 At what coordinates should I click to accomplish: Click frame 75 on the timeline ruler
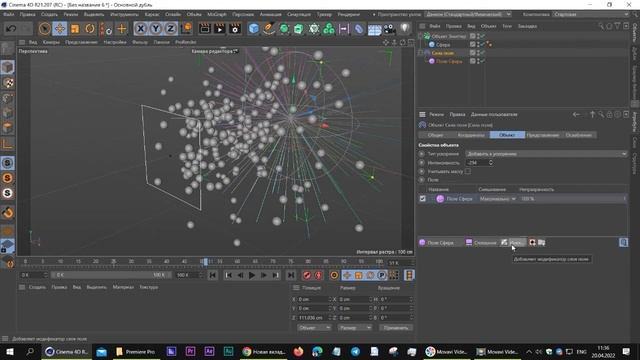[290, 262]
